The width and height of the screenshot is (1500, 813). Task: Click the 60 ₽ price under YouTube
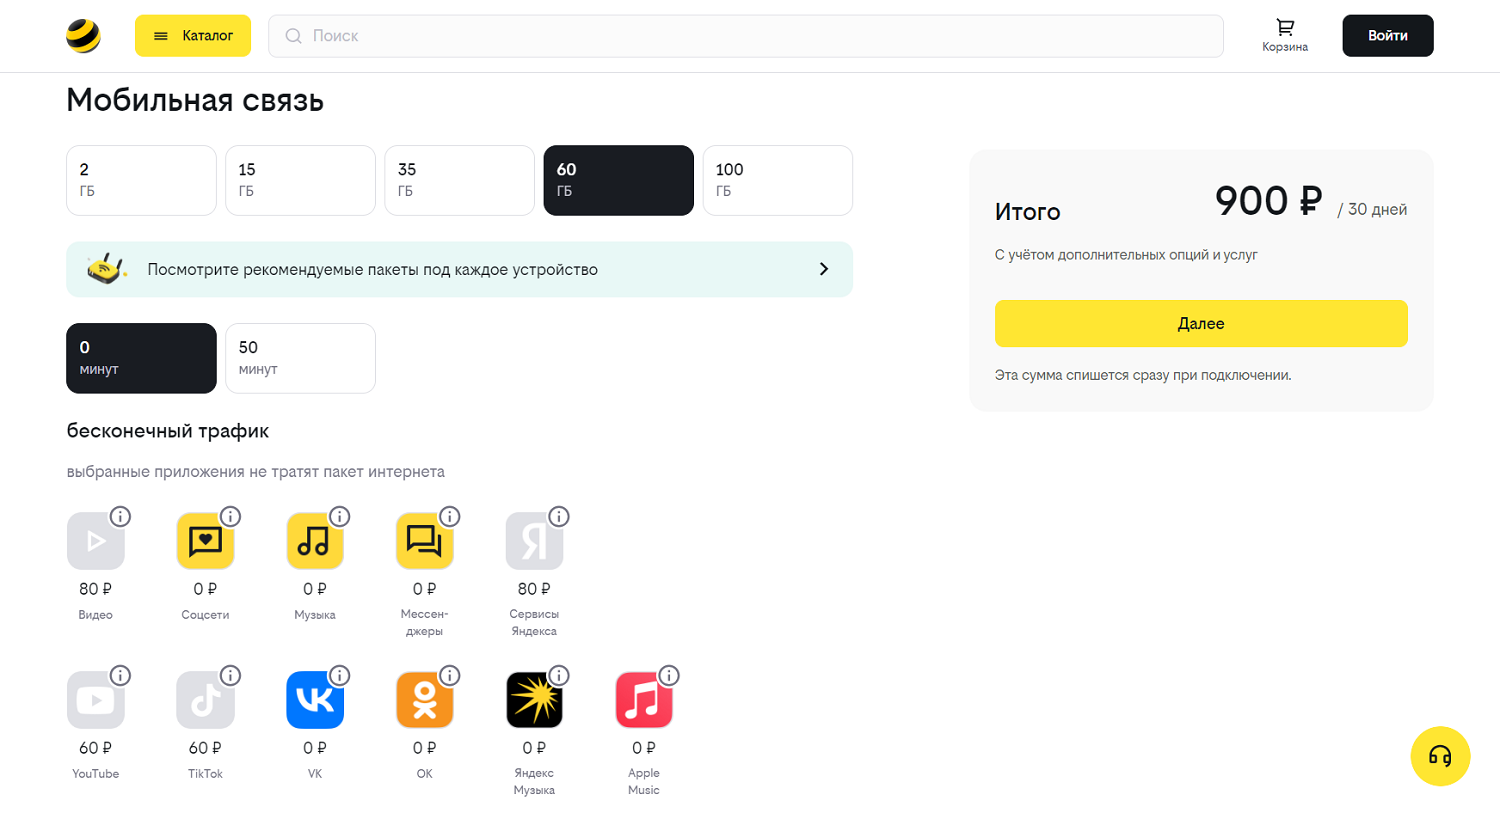(96, 748)
